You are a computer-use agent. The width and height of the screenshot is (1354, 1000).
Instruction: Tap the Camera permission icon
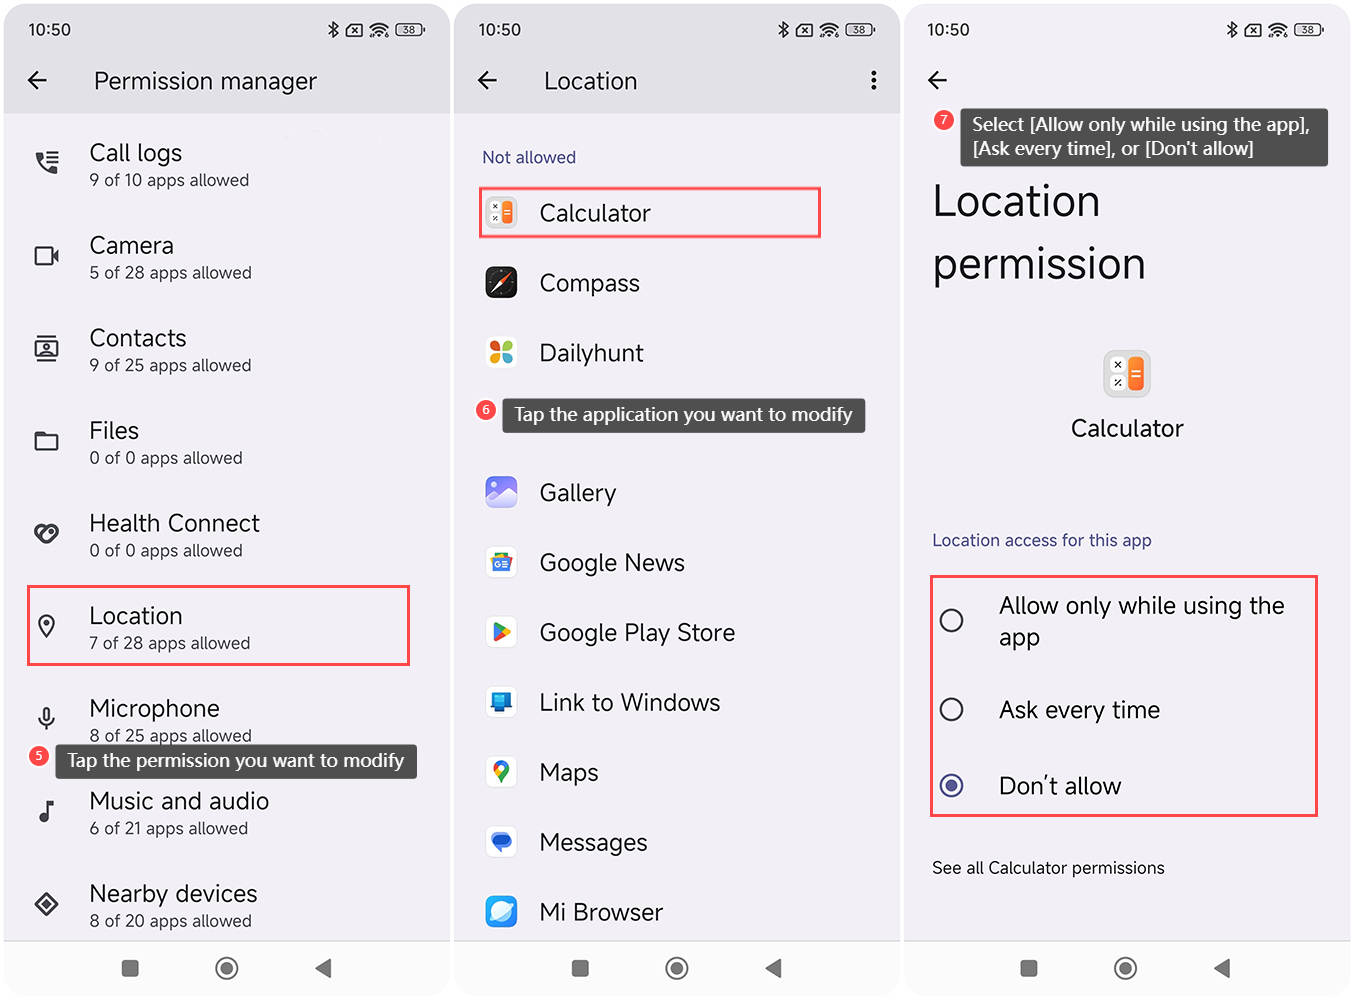(x=47, y=257)
